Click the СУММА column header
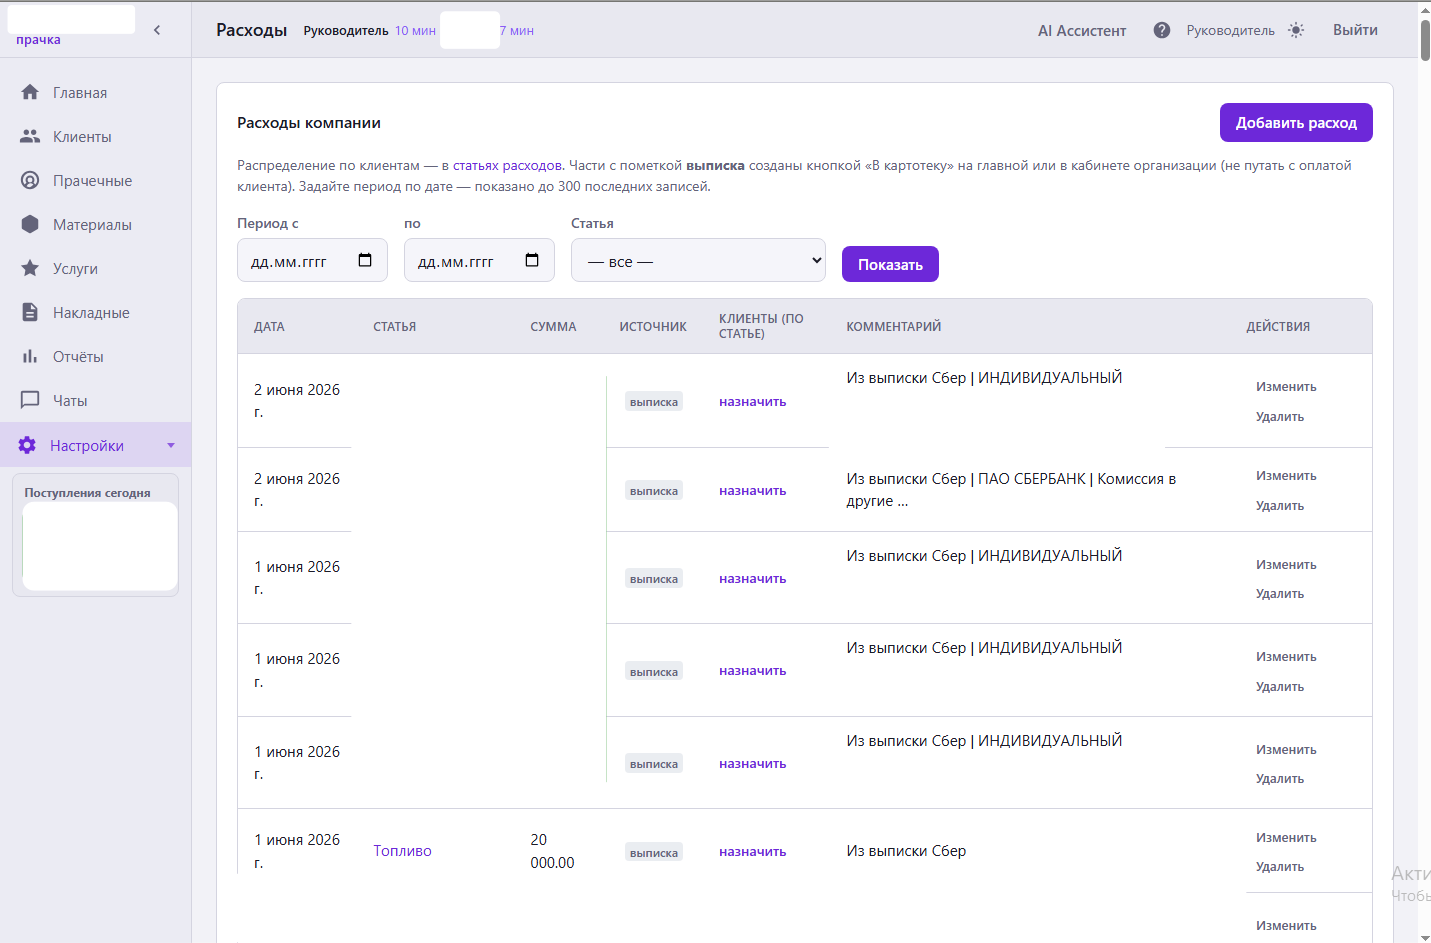 (553, 327)
